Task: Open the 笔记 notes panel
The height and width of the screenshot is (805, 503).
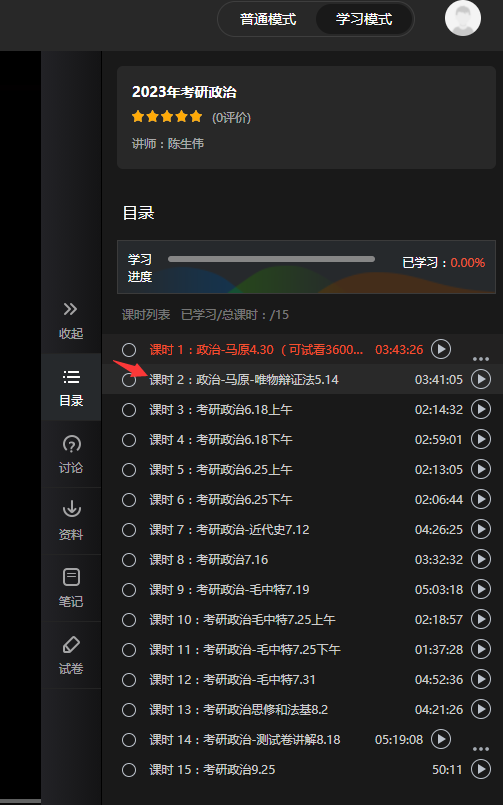Action: [x=71, y=588]
